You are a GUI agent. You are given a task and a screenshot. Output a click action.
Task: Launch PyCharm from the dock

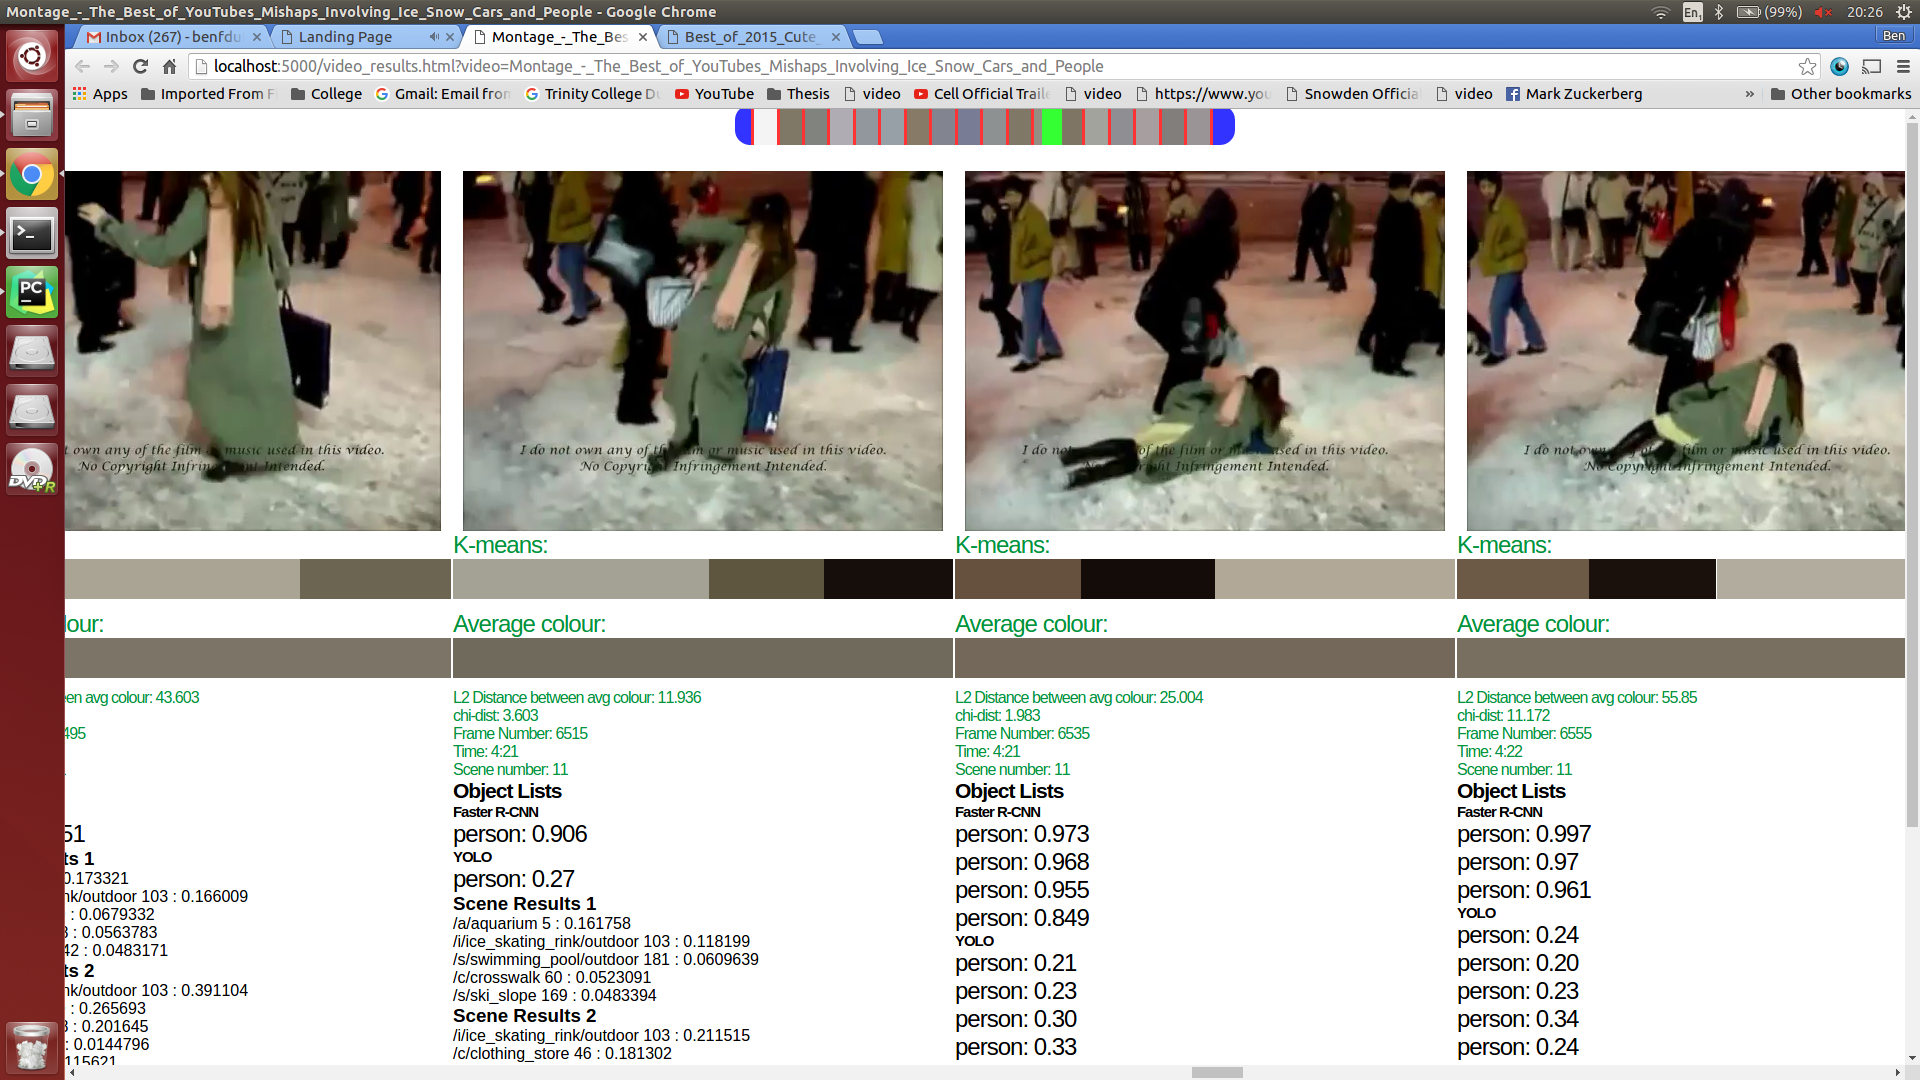point(32,292)
